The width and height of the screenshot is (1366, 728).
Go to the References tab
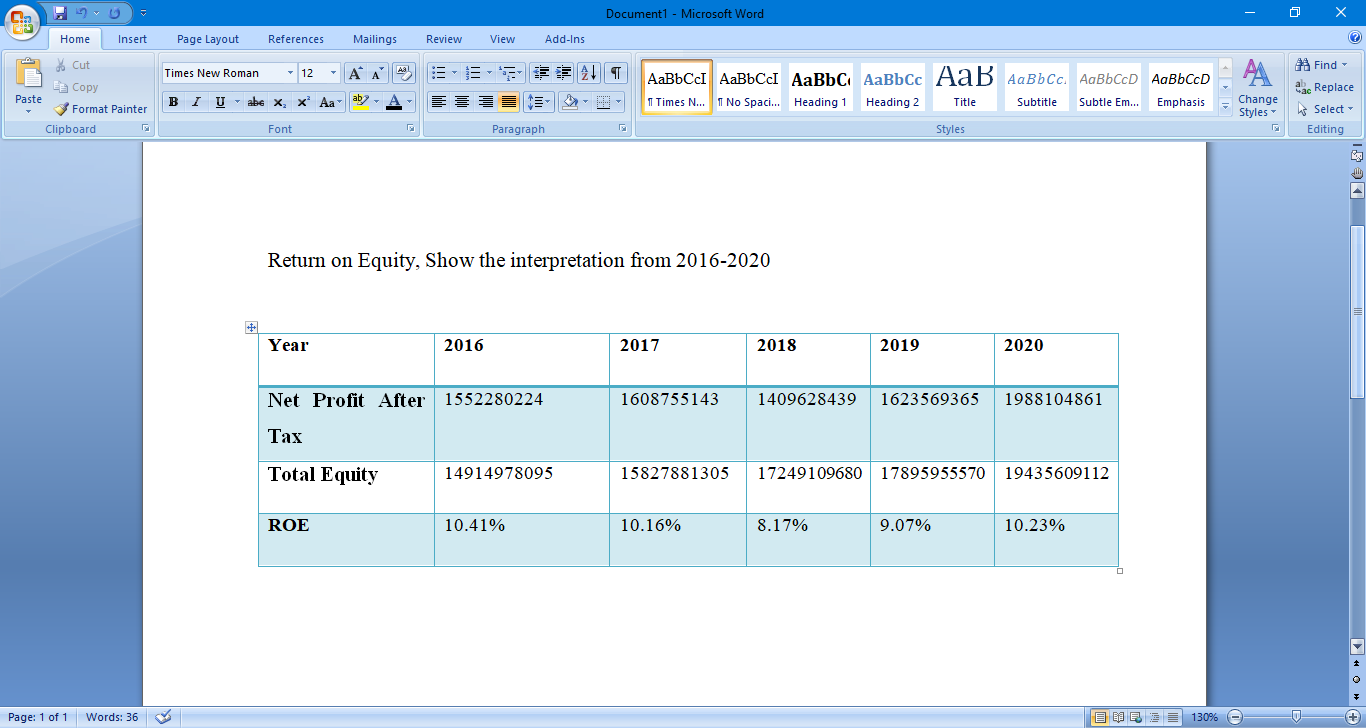point(296,39)
